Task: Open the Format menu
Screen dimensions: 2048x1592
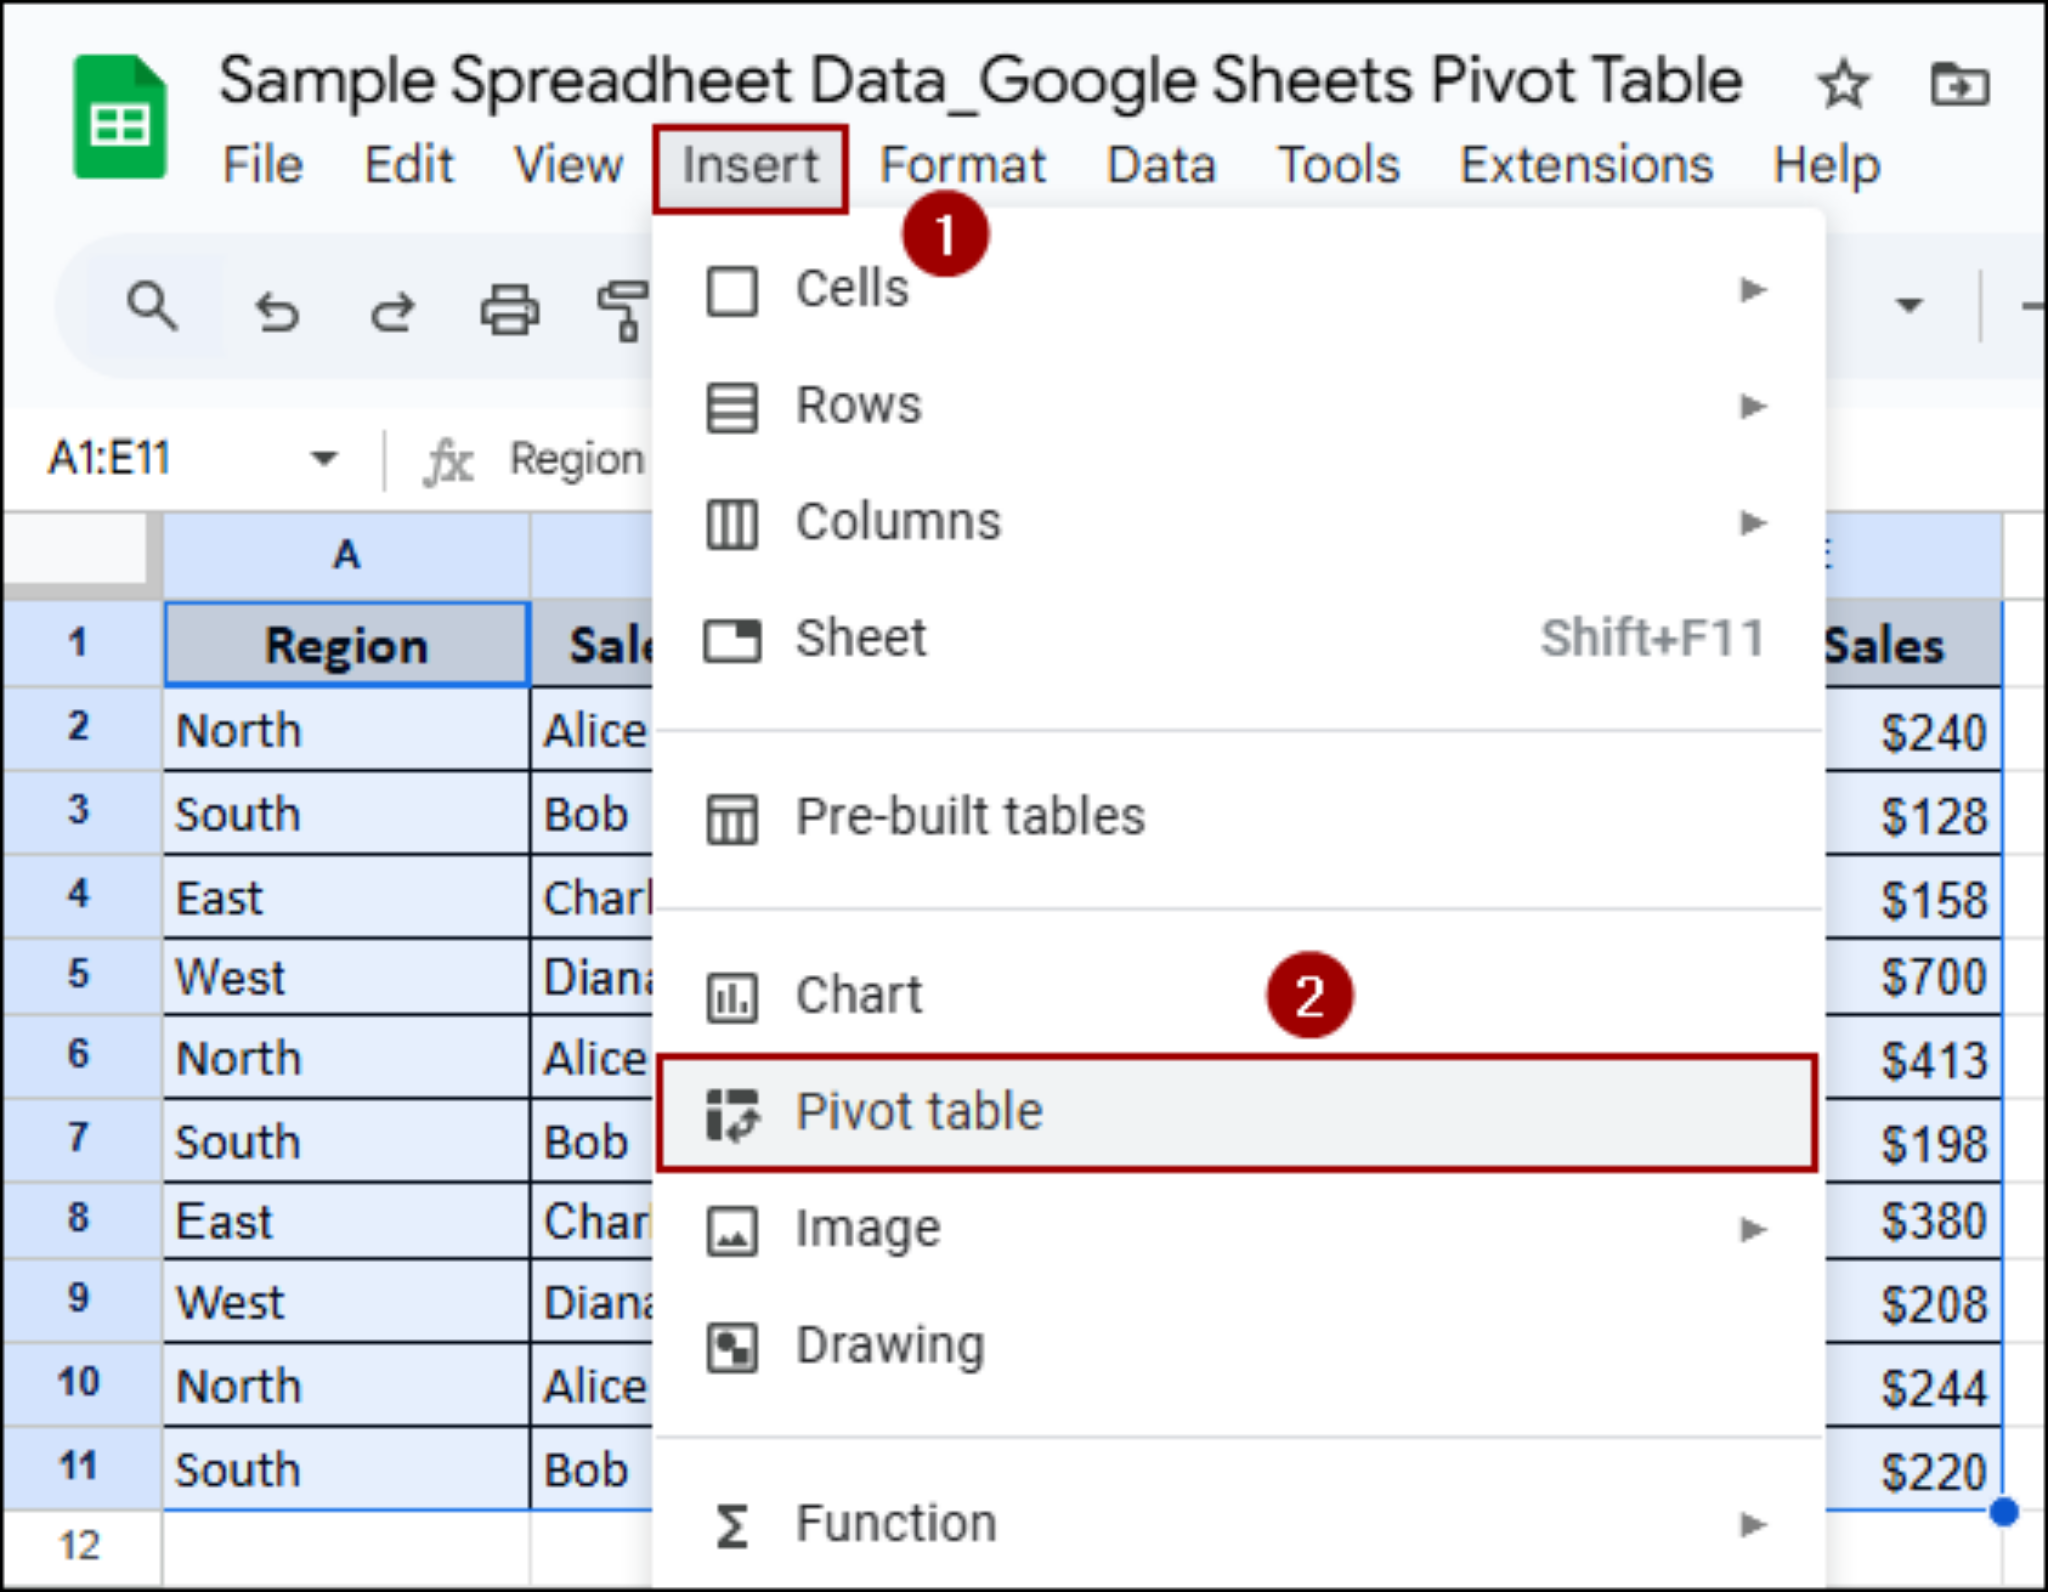Action: tap(963, 165)
